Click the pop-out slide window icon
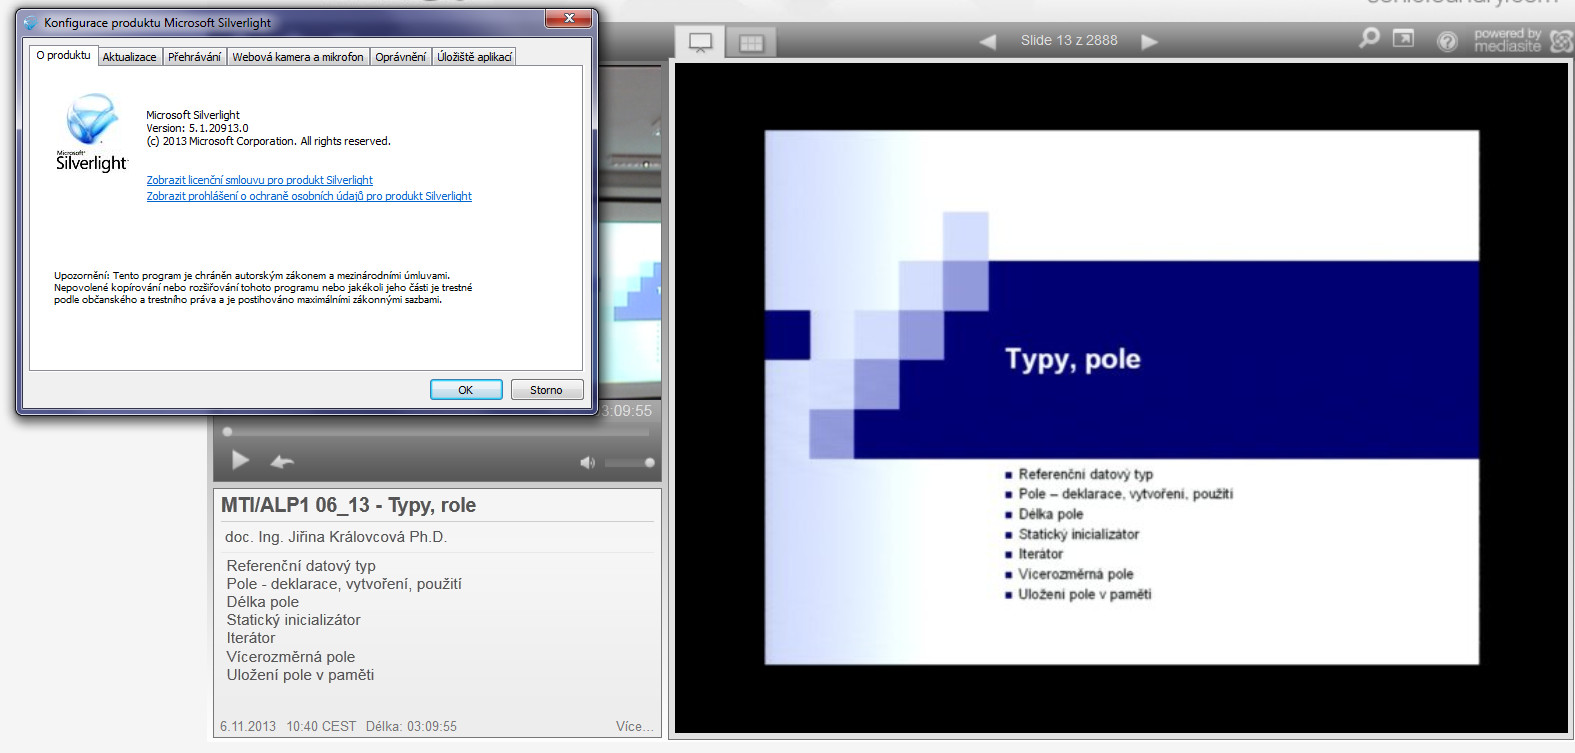 (1404, 39)
